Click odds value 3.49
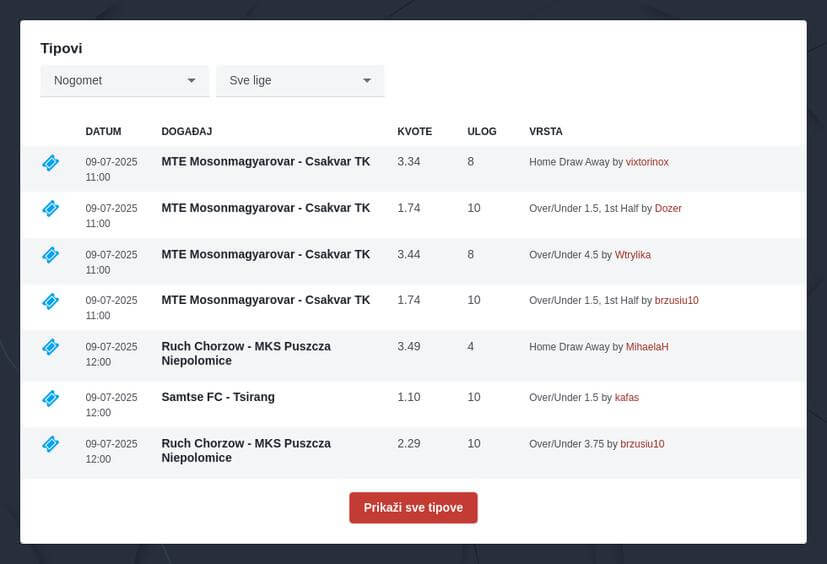This screenshot has width=827, height=564. click(x=409, y=346)
